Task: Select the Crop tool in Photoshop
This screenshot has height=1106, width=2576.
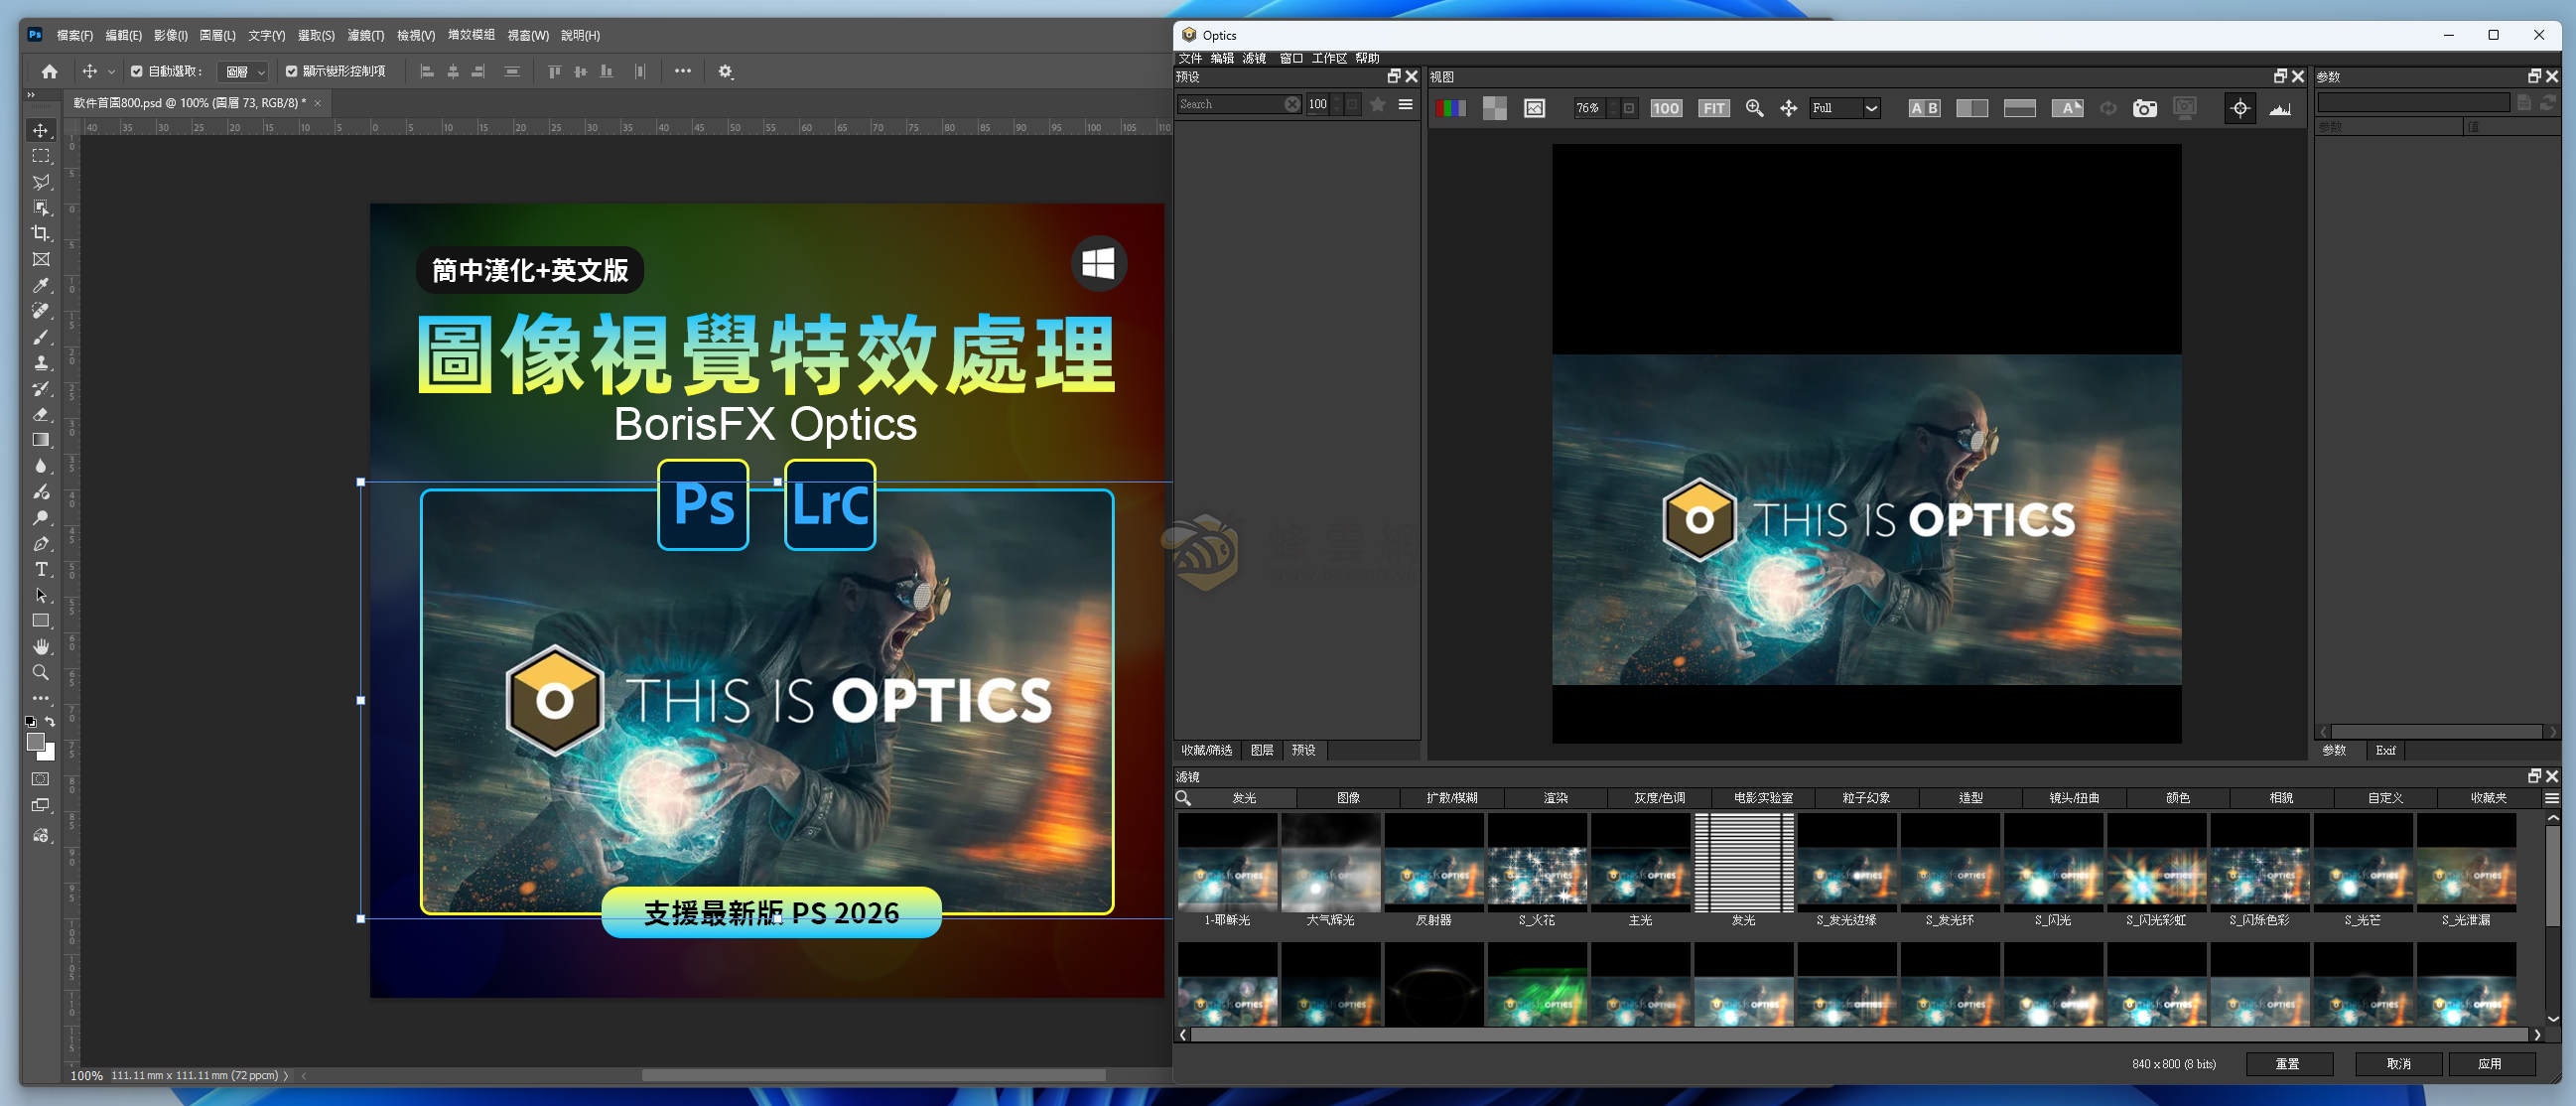Action: coord(41,233)
